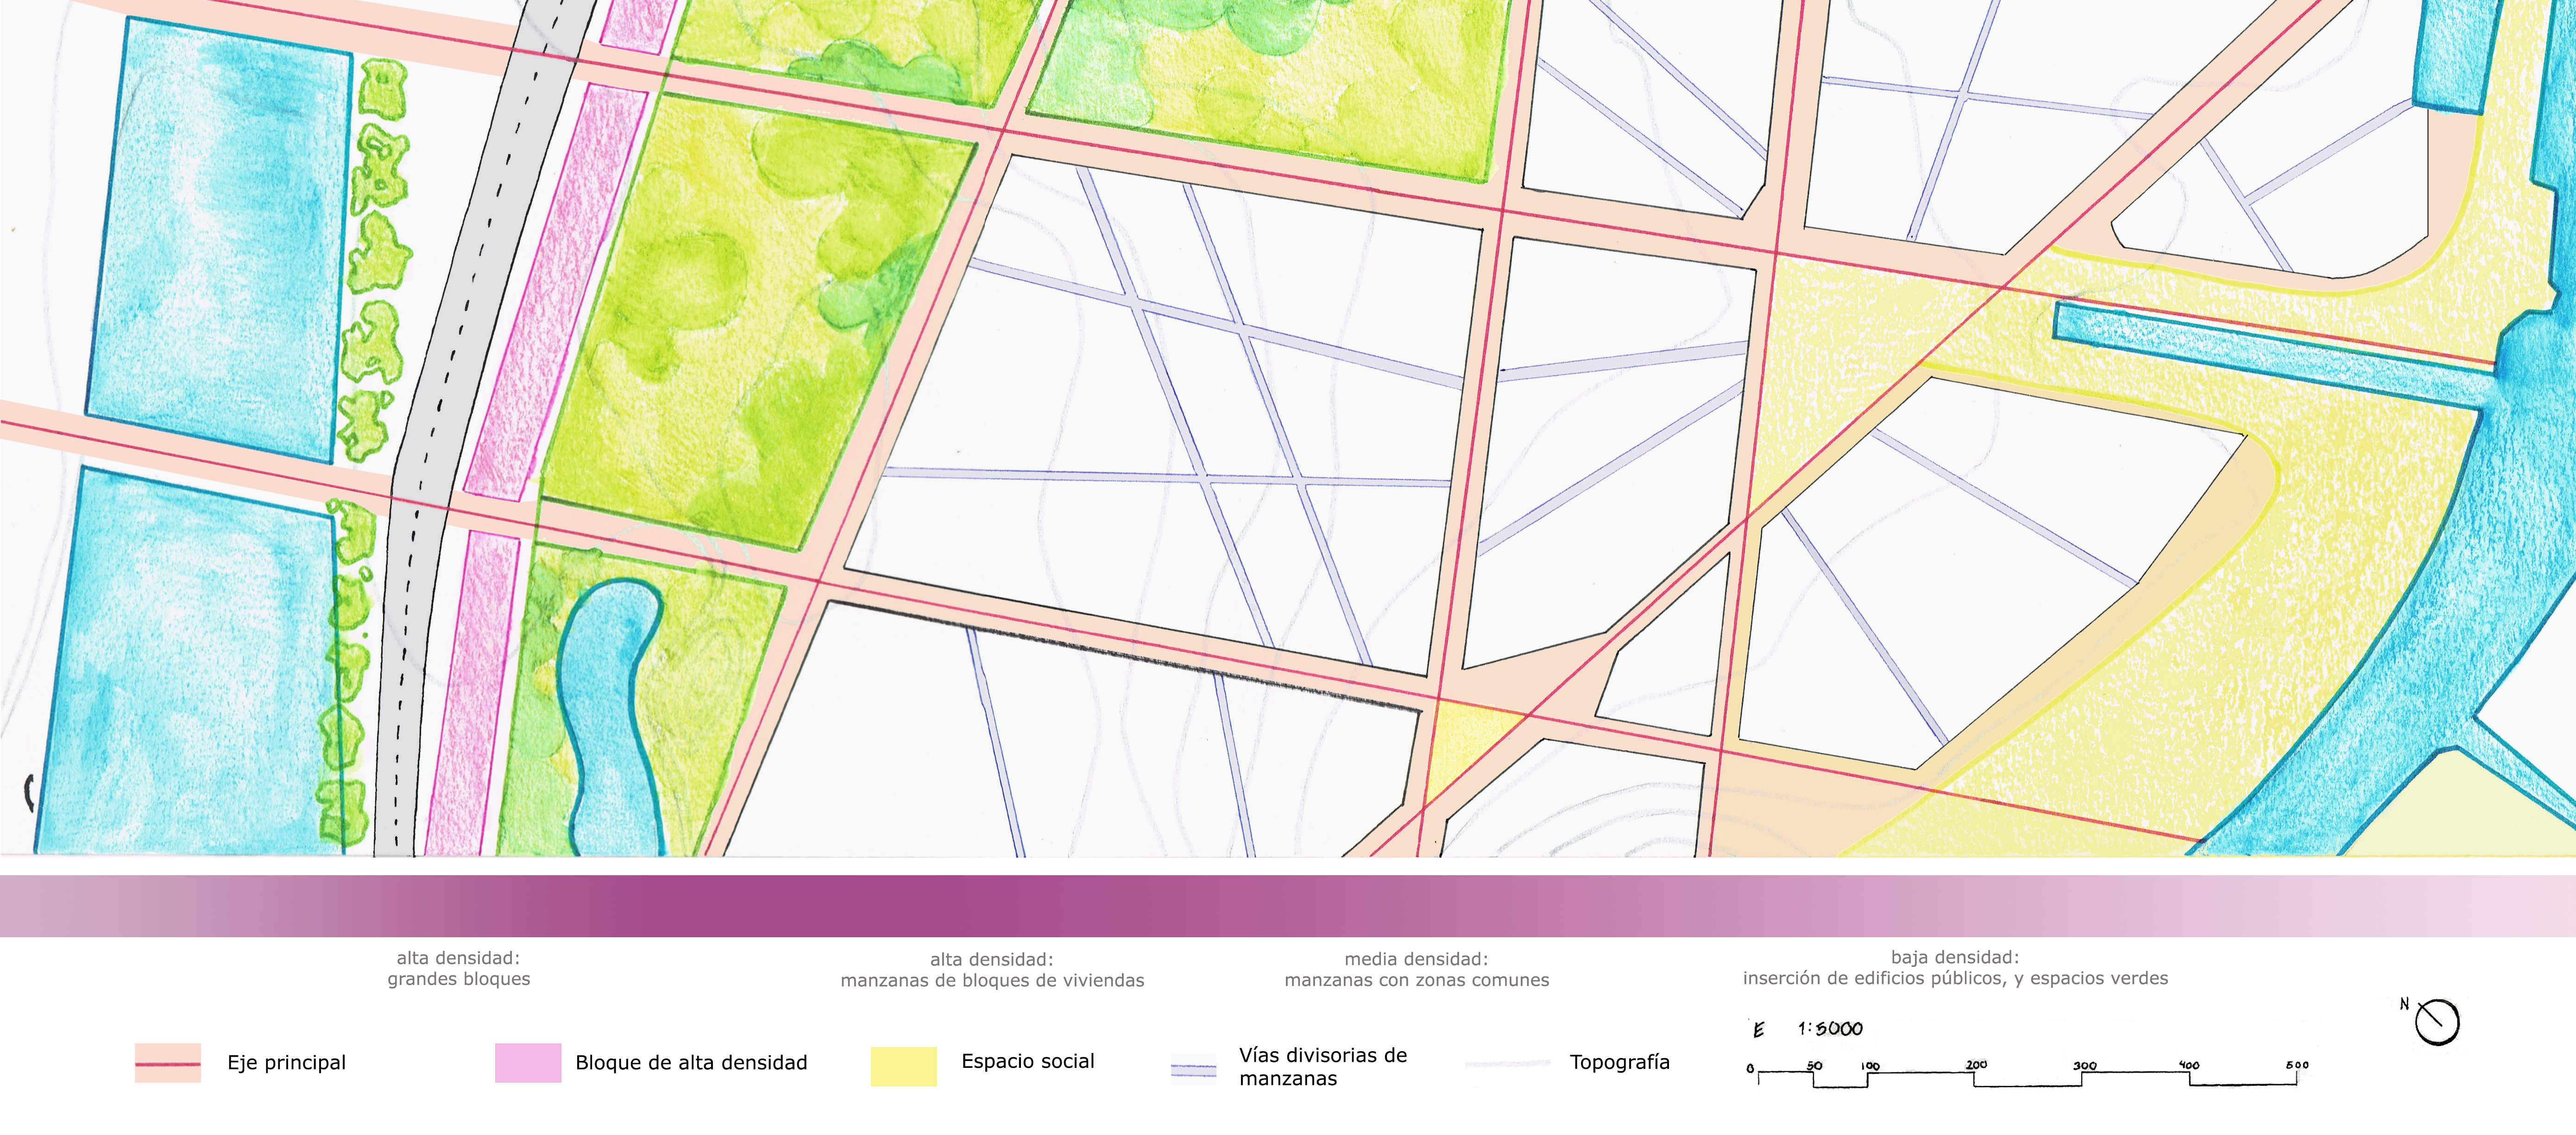Click the pink 'Eje principal' legend swatch
The image size is (2576, 1135).
168,1063
